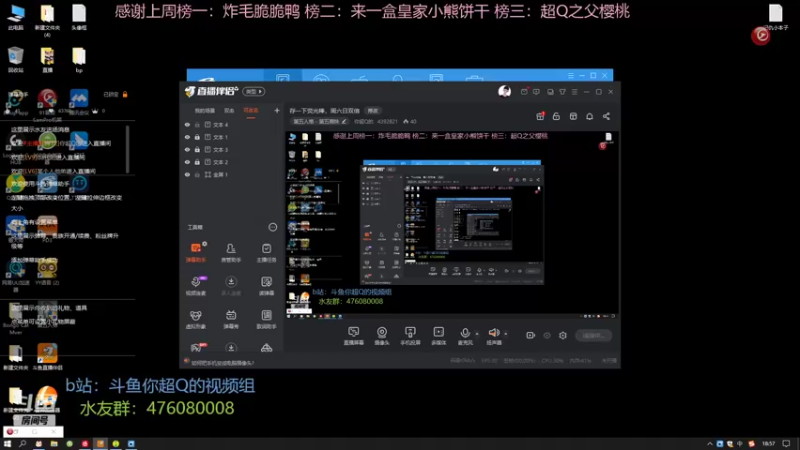Toggle visibility eye of layer 文本 1
This screenshot has height=450, width=800.
(x=187, y=137)
